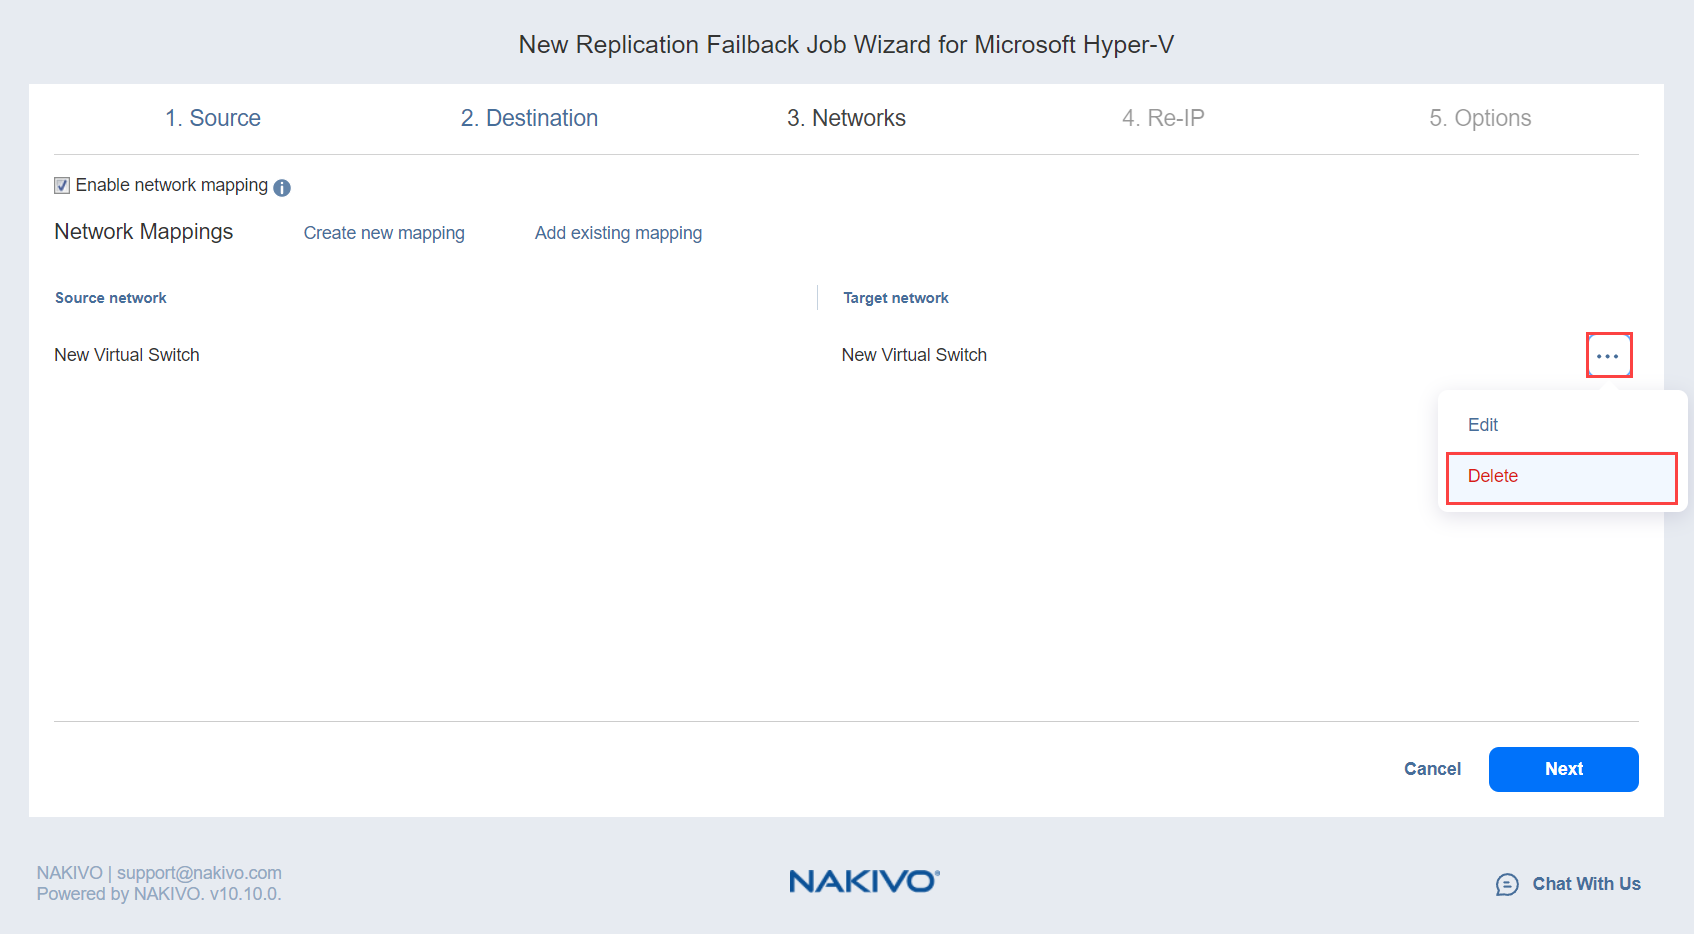
Task: Click Add existing mapping link
Action: tap(618, 233)
